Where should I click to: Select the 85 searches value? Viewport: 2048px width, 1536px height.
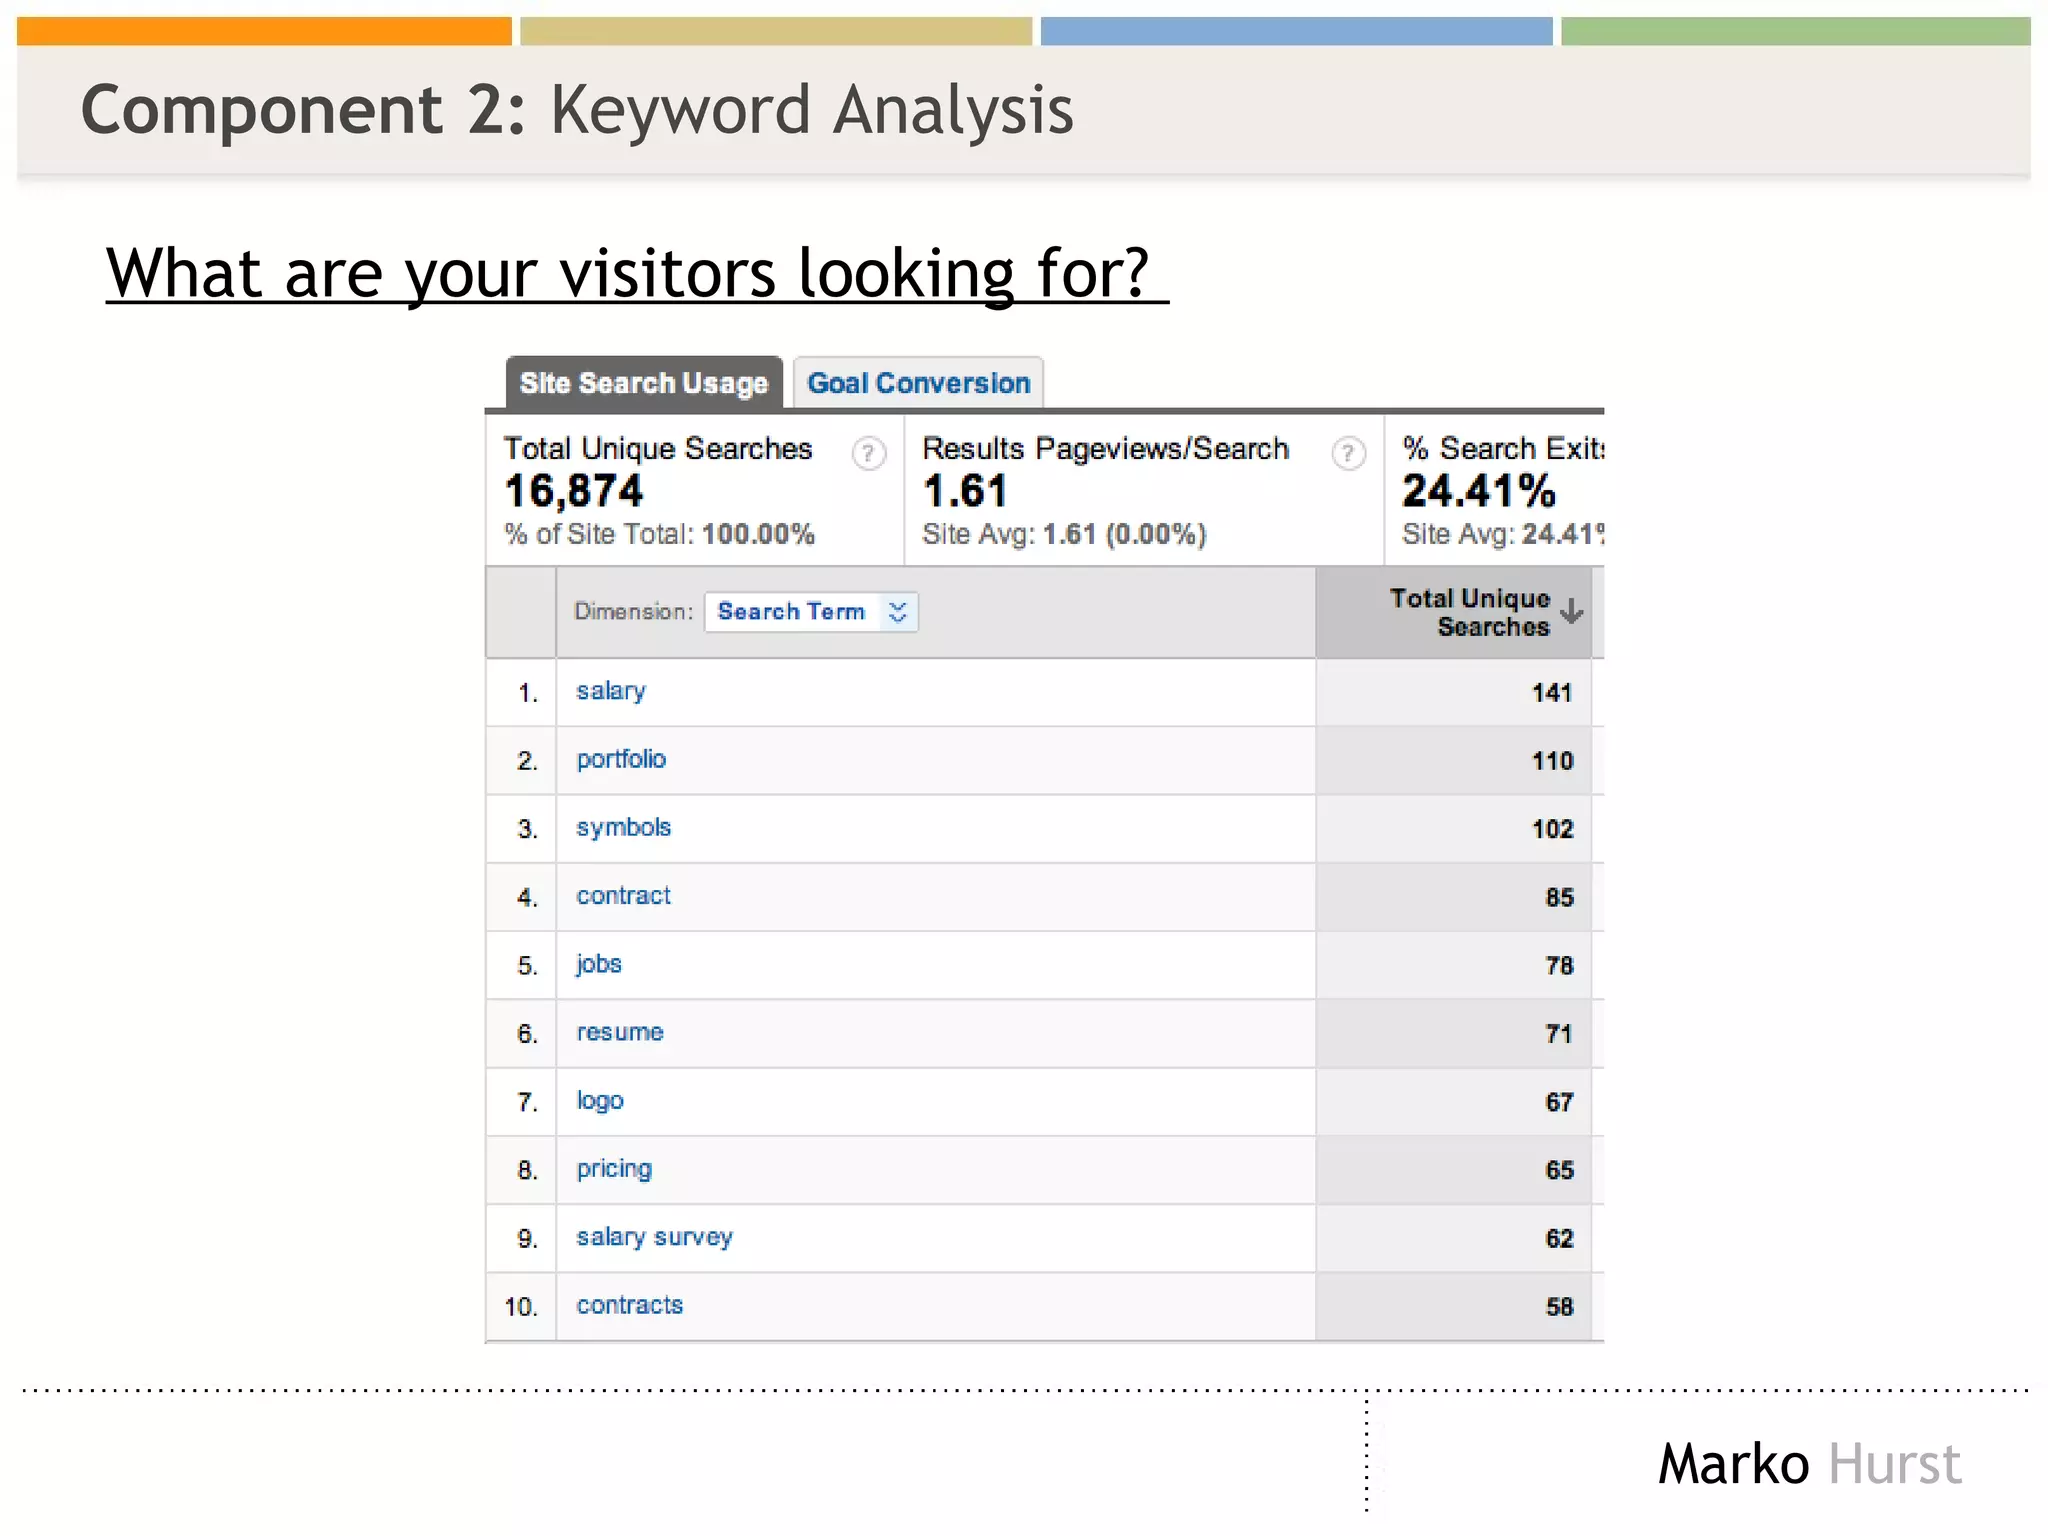(1559, 898)
